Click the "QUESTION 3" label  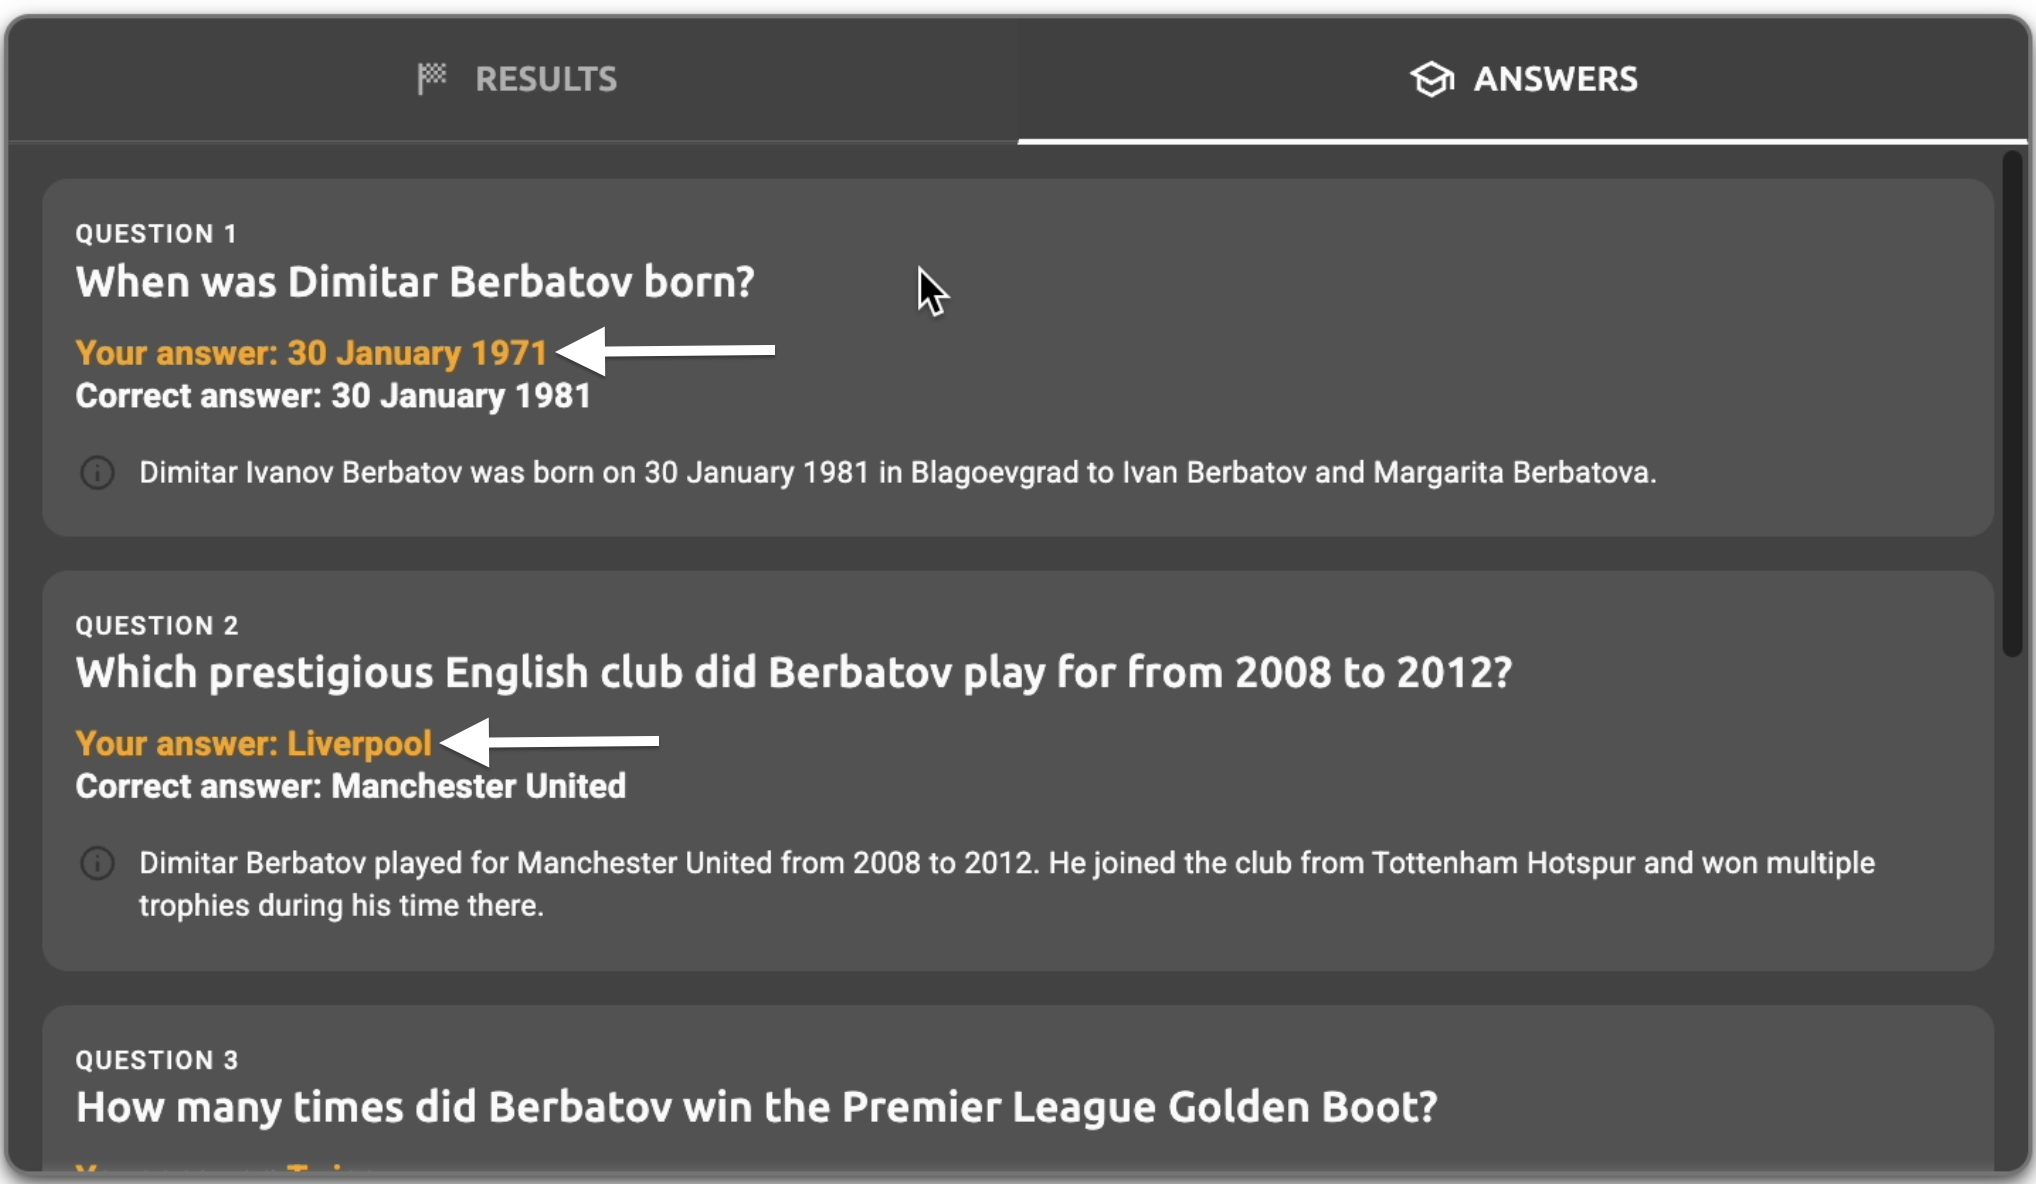[157, 1060]
